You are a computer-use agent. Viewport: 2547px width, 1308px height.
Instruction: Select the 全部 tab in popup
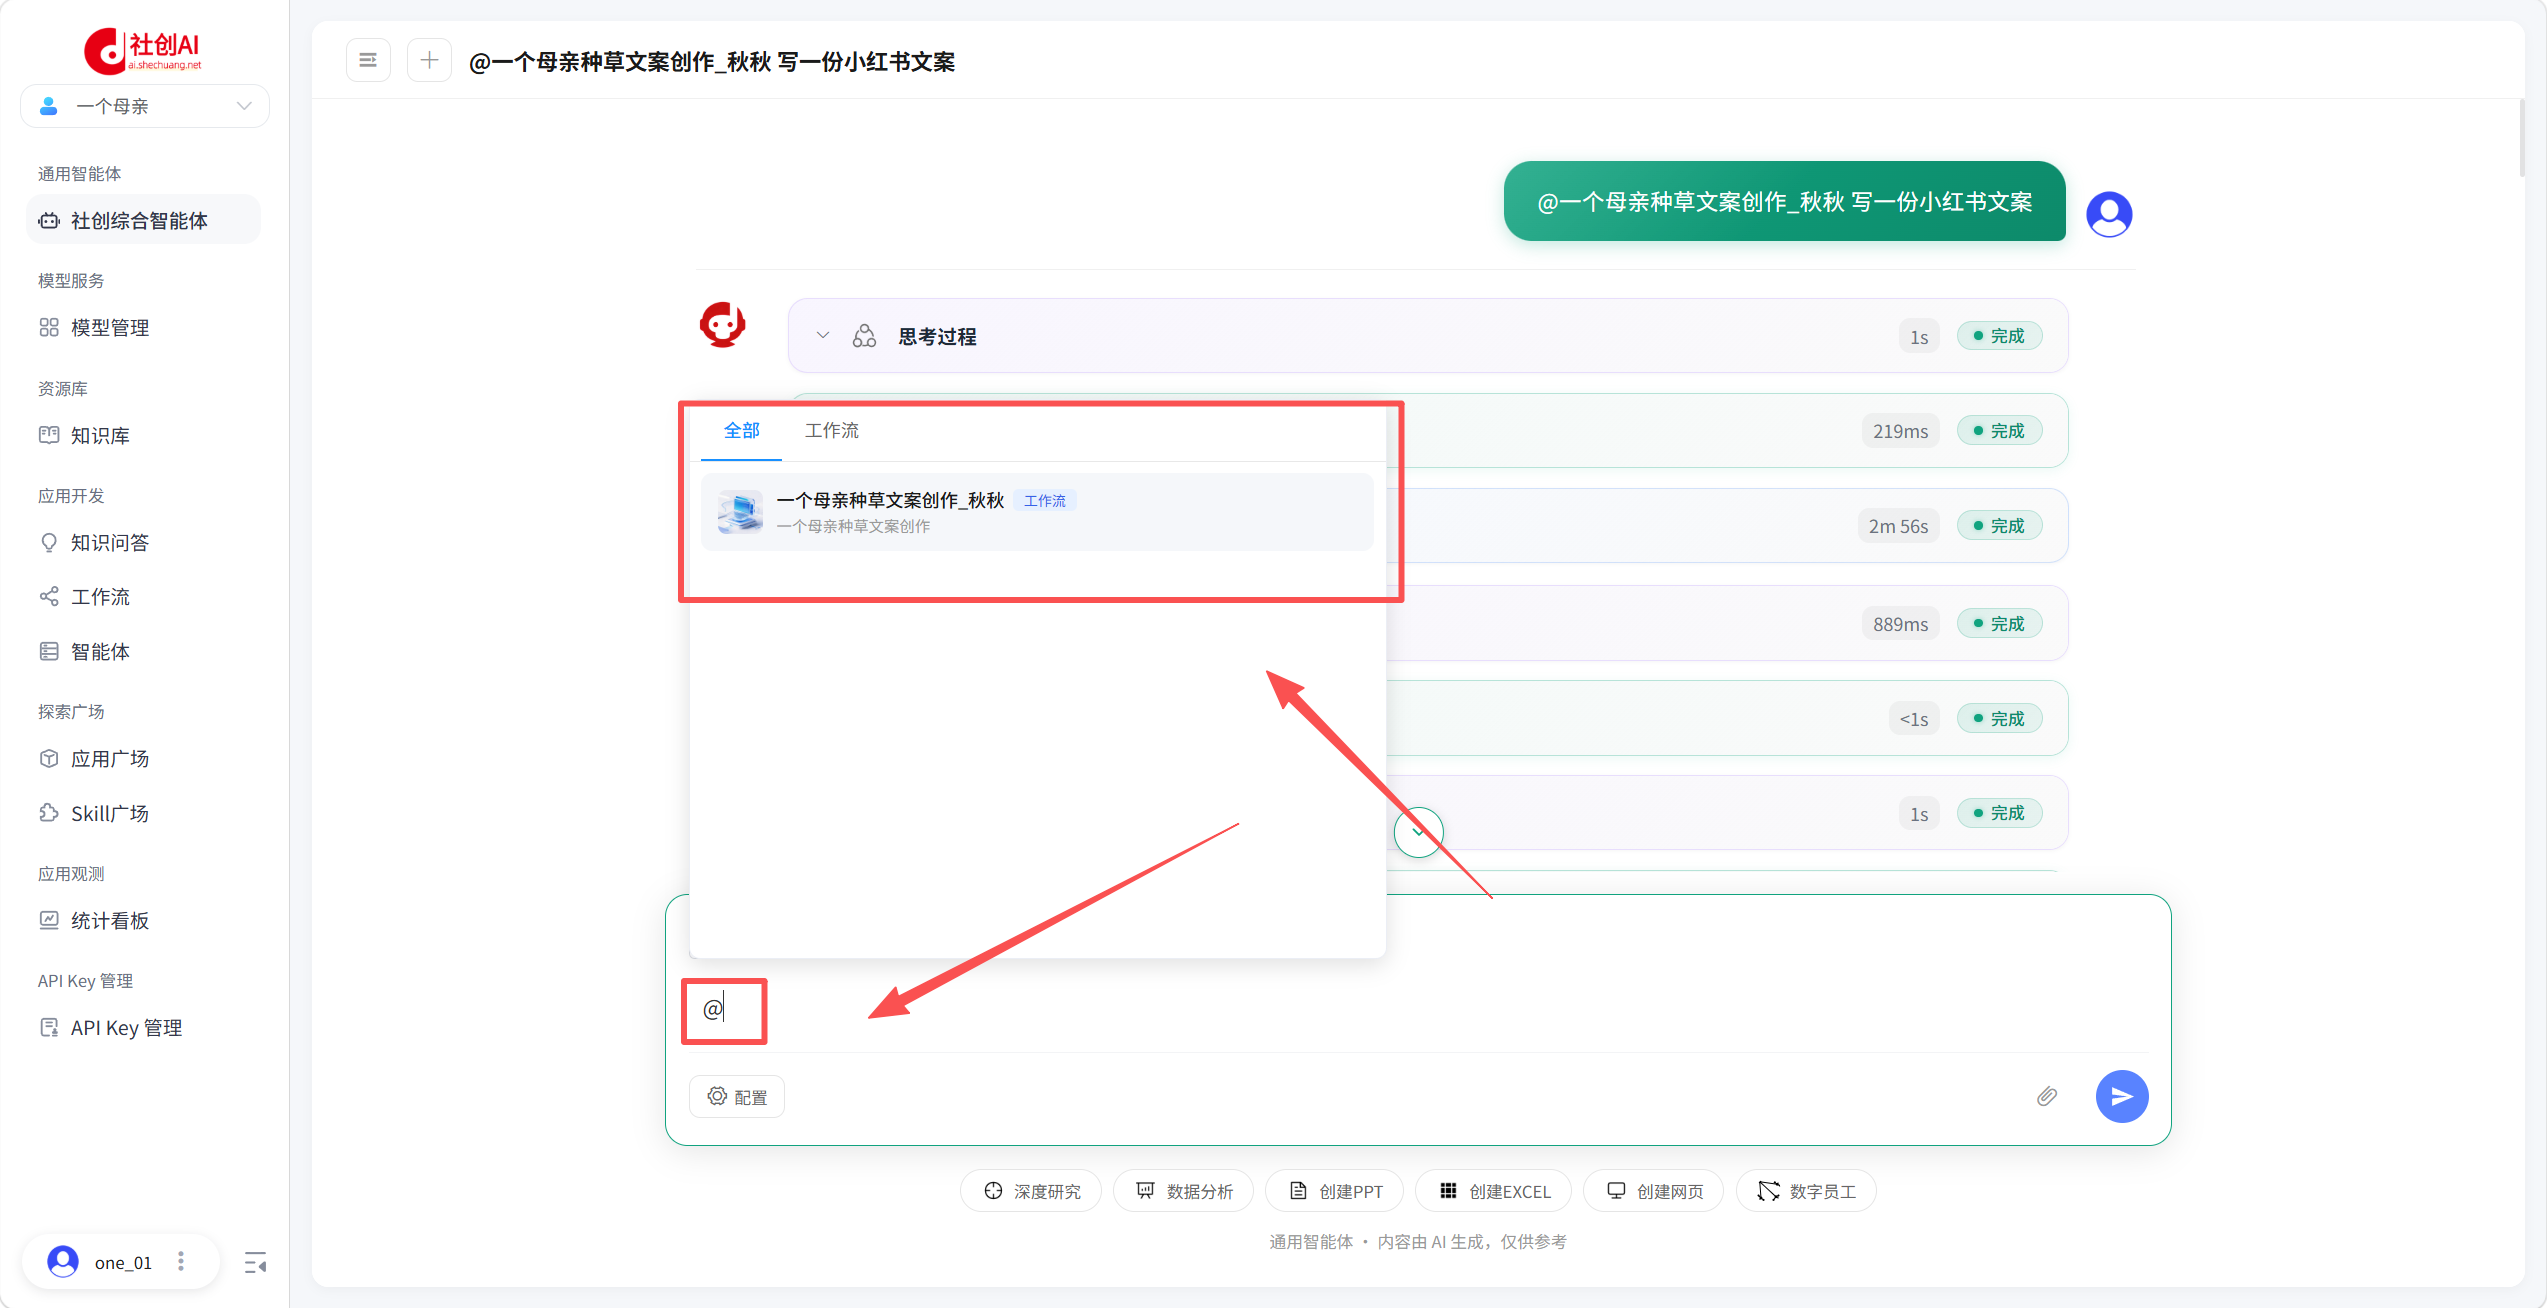(x=741, y=431)
